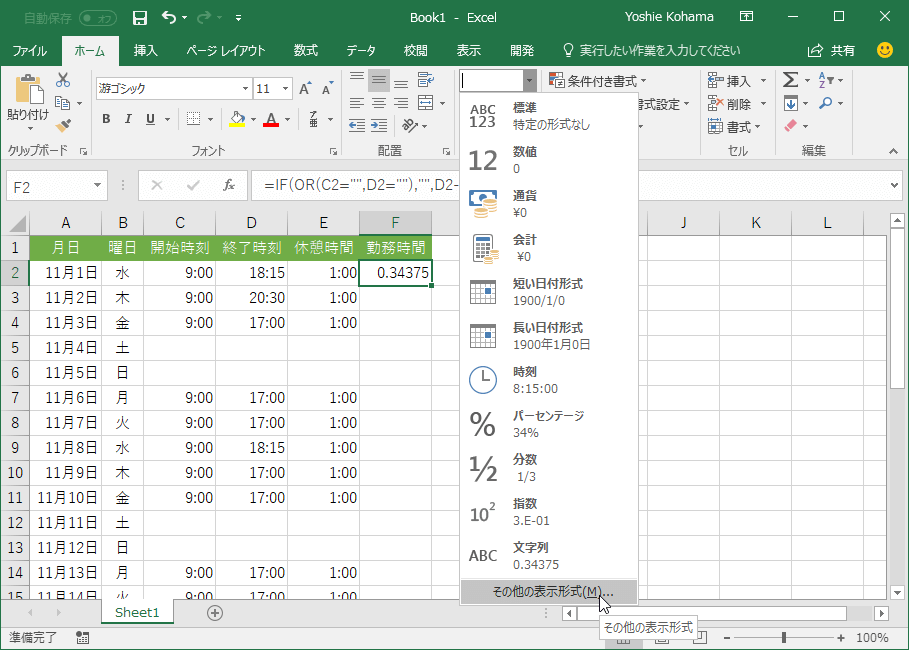Click the 共有 share button
Viewport: 909px width, 650px height.
(x=832, y=50)
